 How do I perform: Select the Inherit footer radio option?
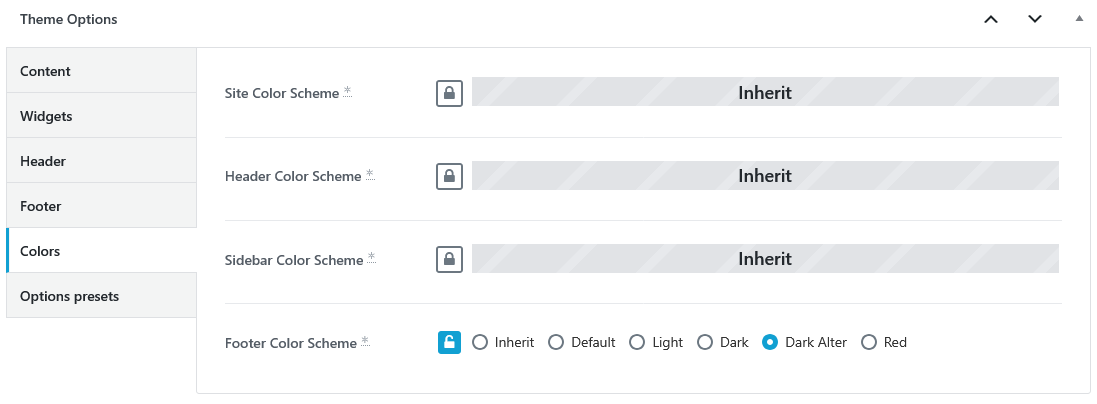[480, 342]
